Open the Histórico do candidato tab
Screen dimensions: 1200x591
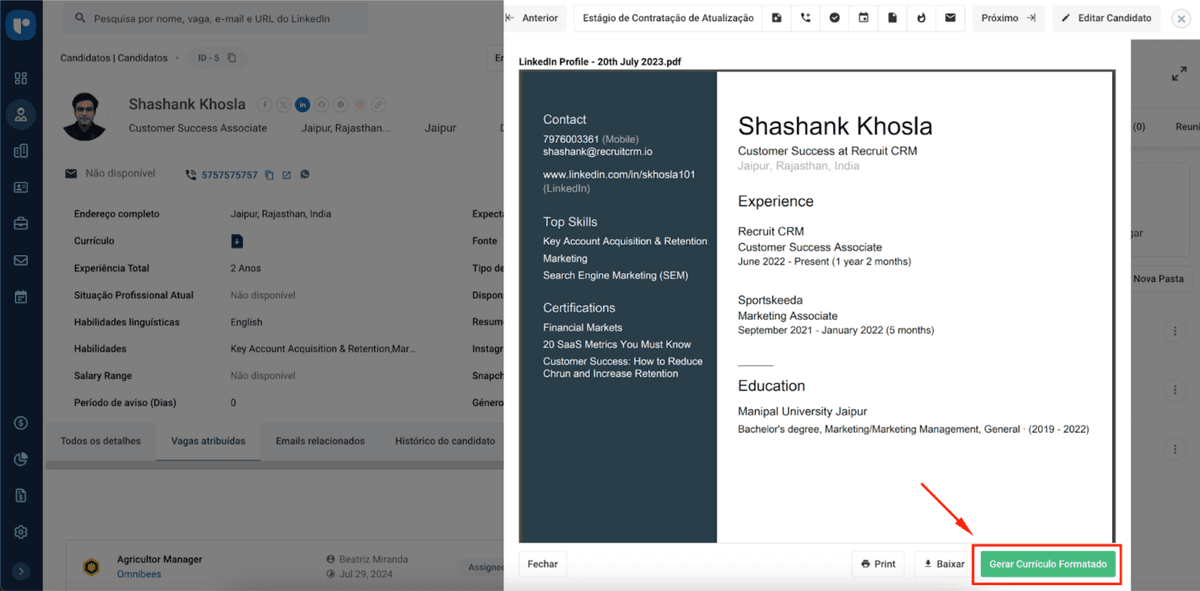[444, 441]
